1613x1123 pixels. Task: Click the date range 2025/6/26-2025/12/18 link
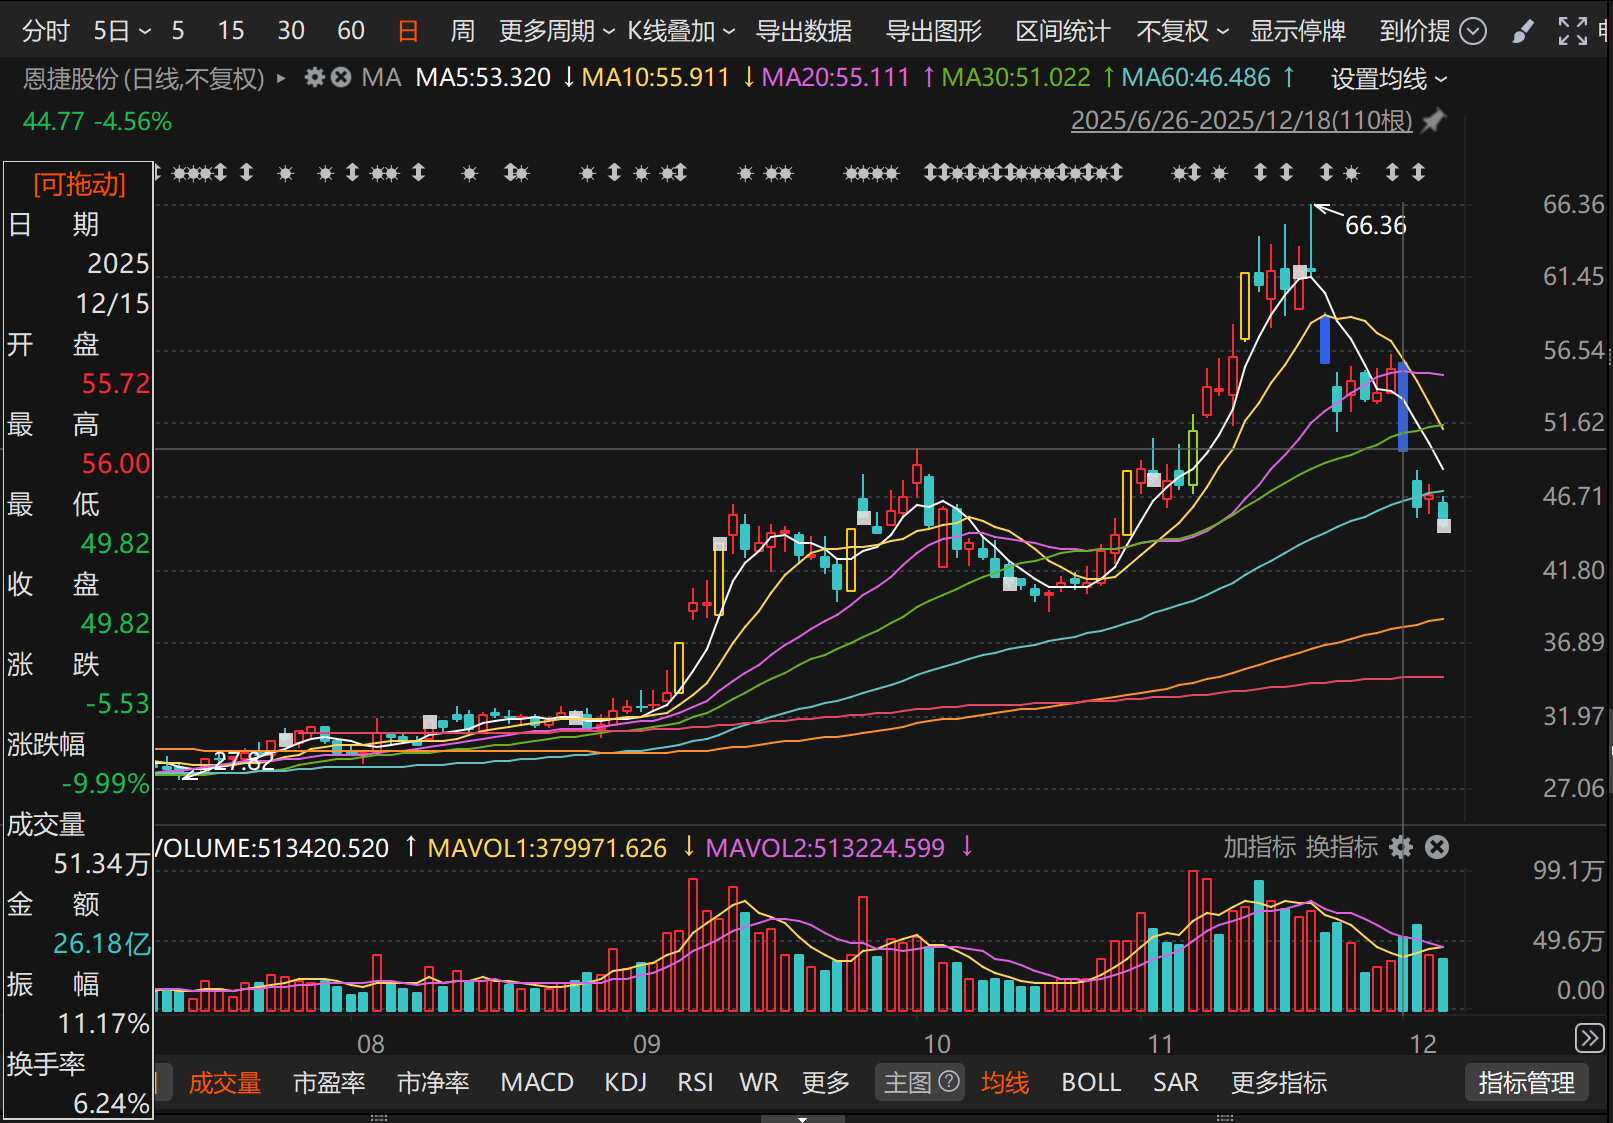pos(1241,121)
